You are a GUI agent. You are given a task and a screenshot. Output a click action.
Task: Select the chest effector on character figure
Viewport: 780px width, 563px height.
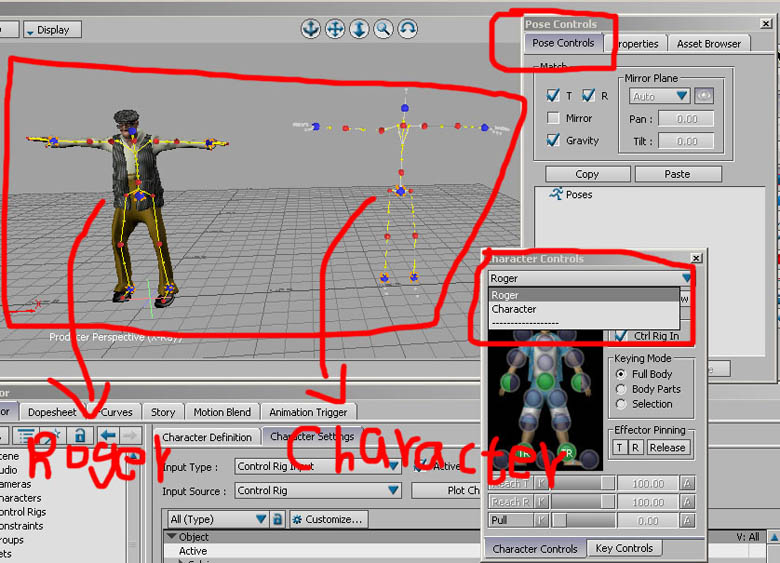tap(545, 360)
